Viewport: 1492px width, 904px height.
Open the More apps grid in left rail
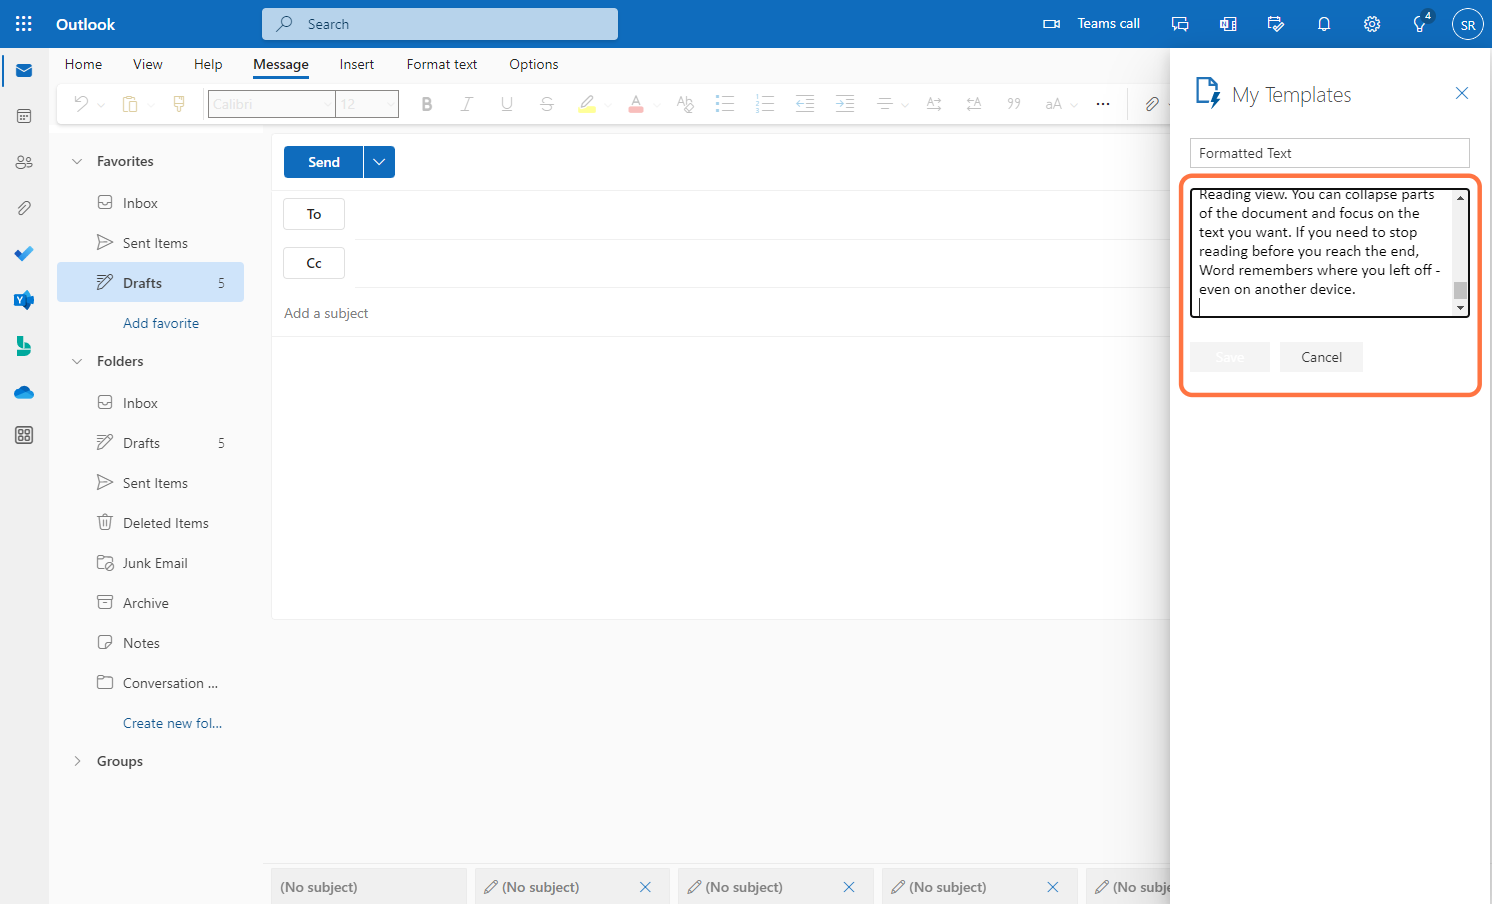24,435
